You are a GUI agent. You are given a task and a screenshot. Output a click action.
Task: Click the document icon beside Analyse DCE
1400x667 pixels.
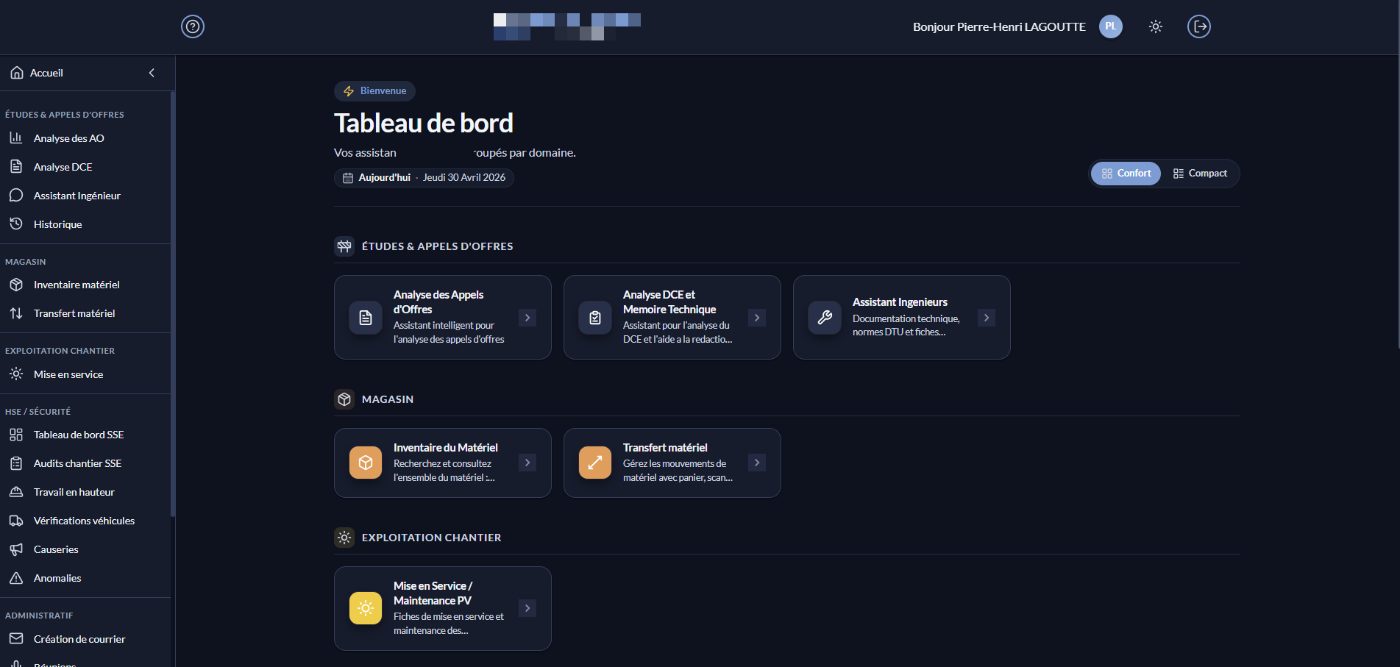pos(16,167)
